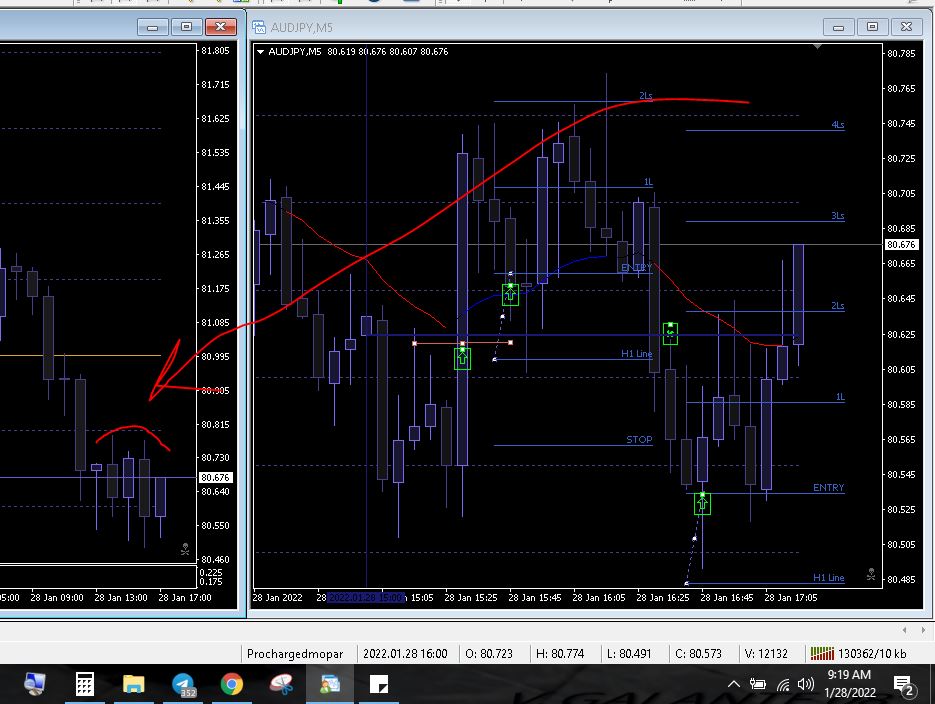The width and height of the screenshot is (935, 704).
Task: Open Telegram from the taskbar
Action: [x=183, y=685]
